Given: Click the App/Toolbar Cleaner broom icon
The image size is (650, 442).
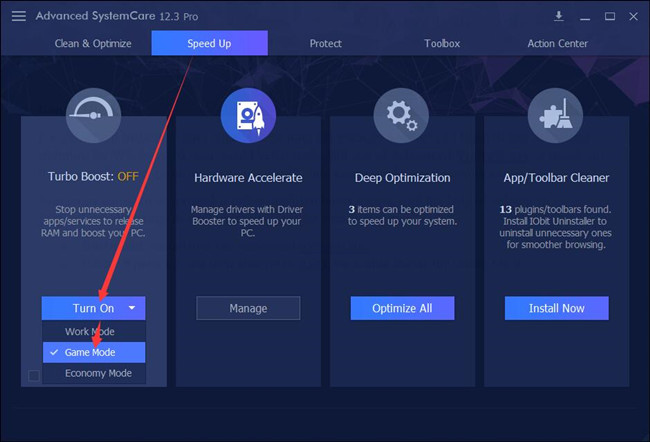Looking at the screenshot, I should (555, 115).
